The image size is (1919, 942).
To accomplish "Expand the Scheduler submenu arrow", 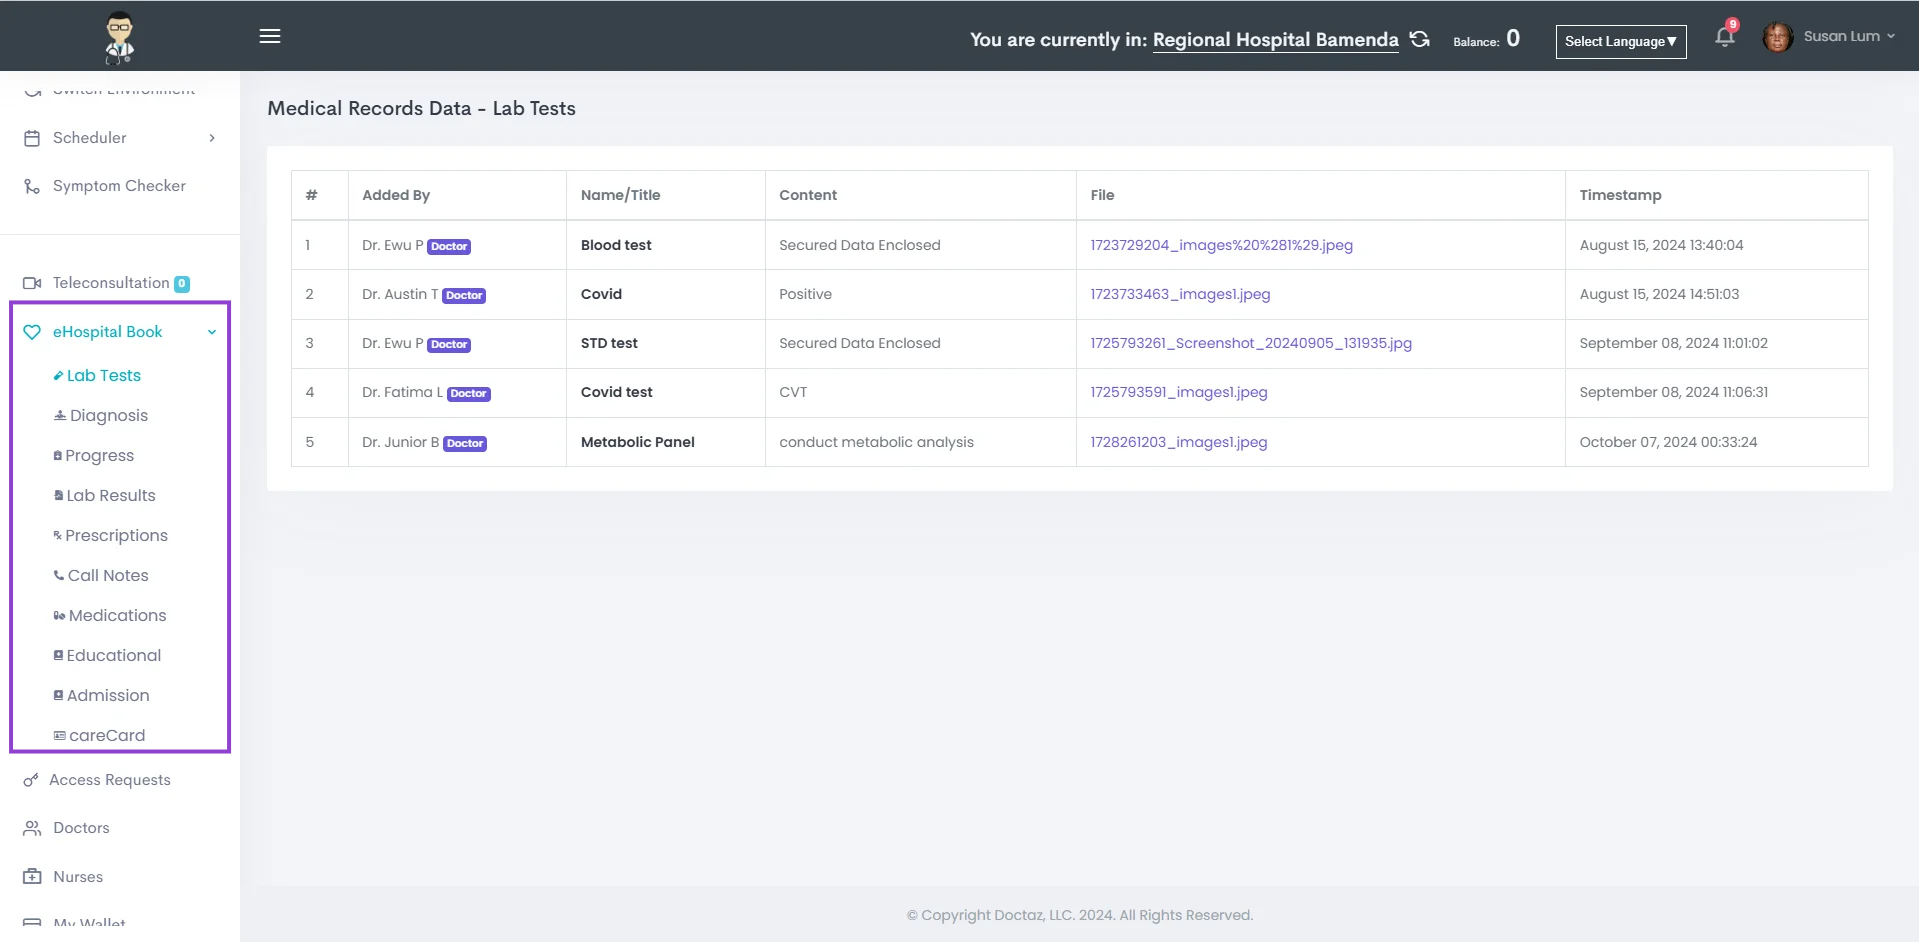I will pyautogui.click(x=212, y=138).
